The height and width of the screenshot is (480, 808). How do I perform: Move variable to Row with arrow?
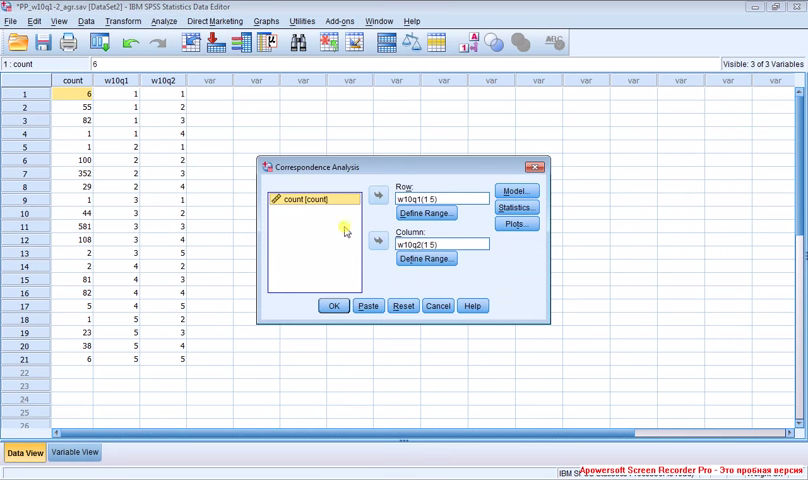pyautogui.click(x=378, y=195)
